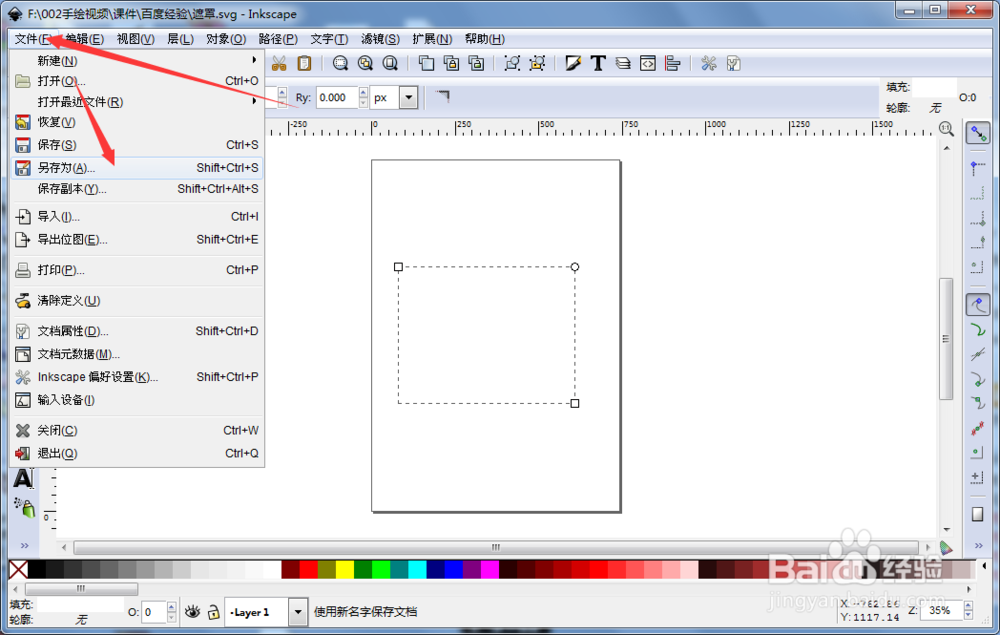The height and width of the screenshot is (635, 1000).
Task: Click the Ungroup objects toolbar icon
Action: coord(537,63)
